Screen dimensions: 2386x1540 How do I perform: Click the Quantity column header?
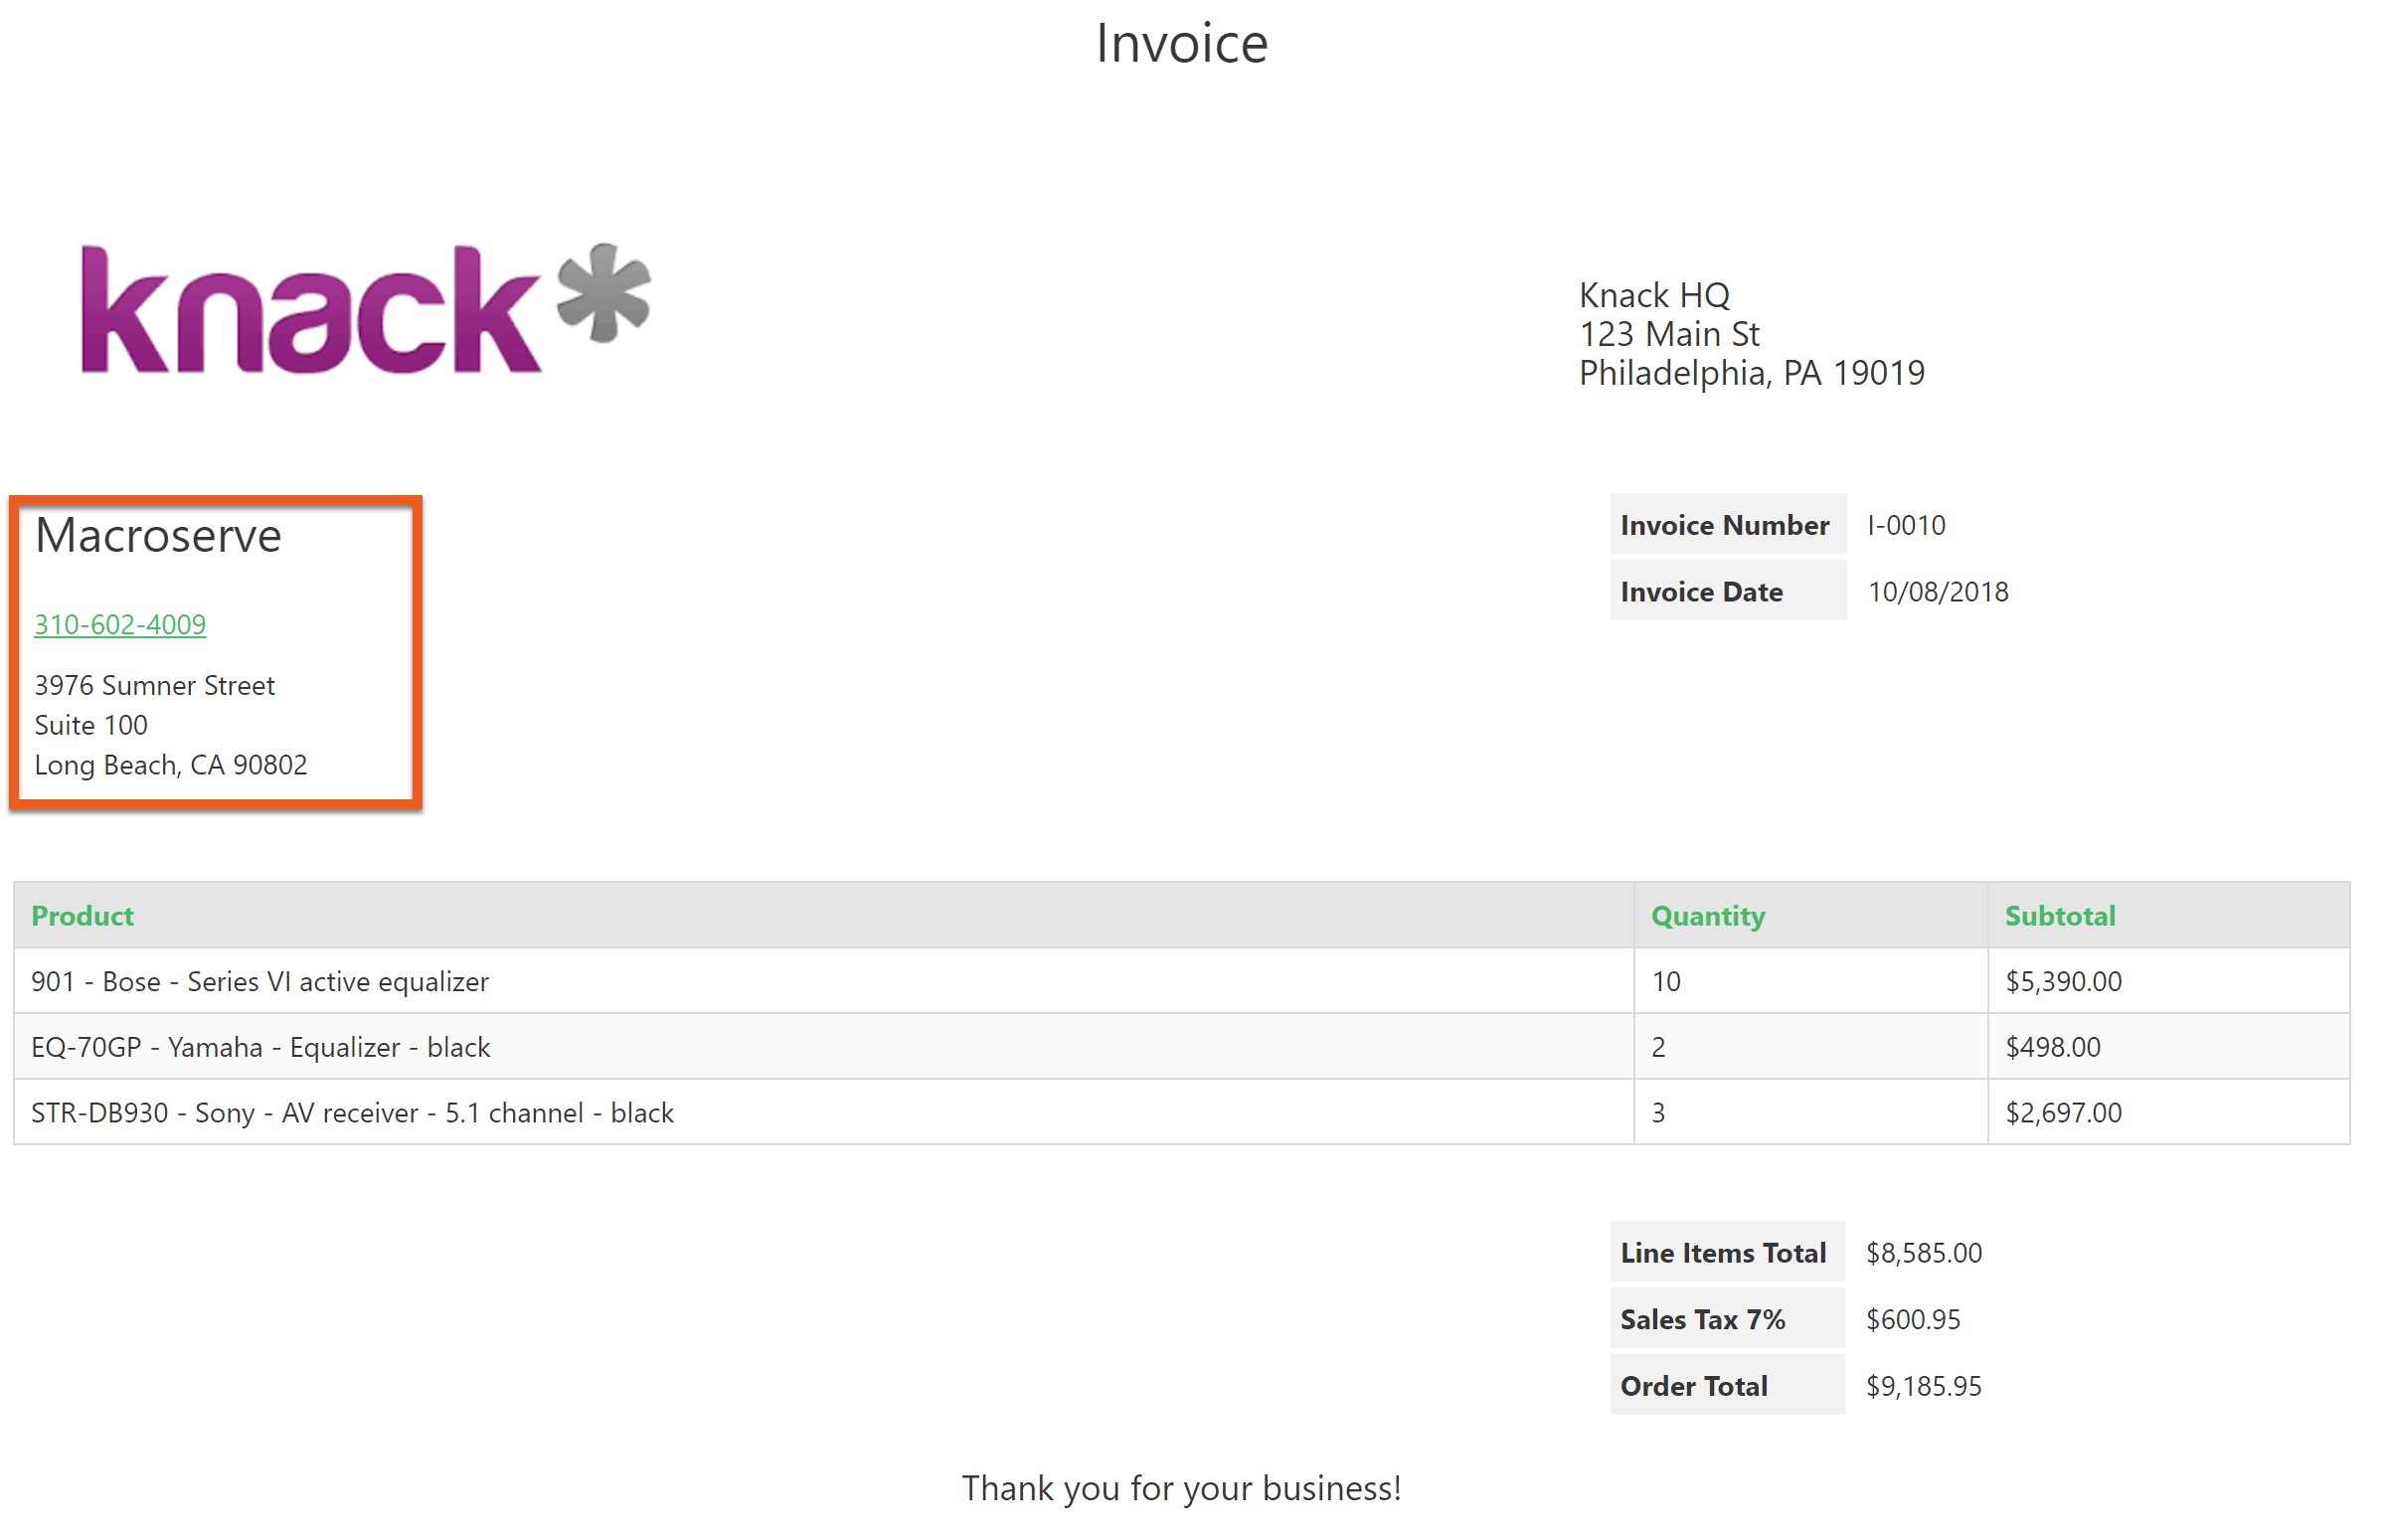pos(1708,916)
